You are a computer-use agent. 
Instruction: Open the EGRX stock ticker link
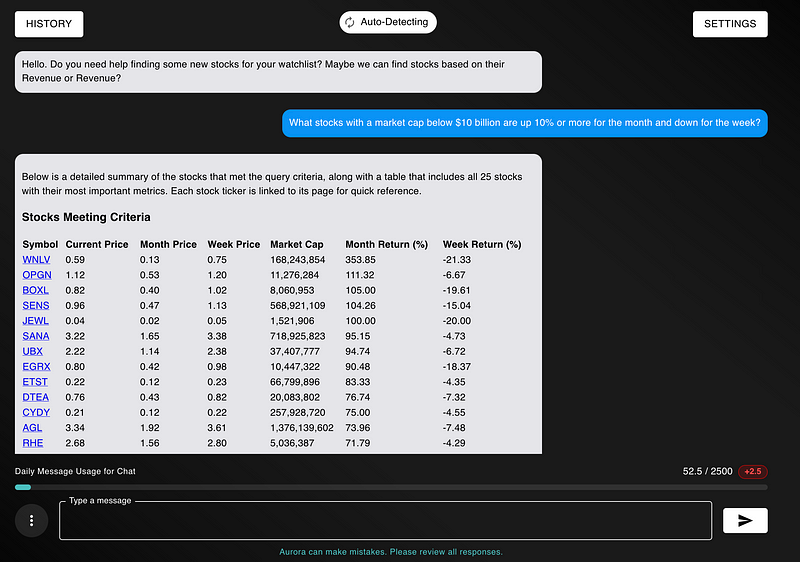(36, 367)
